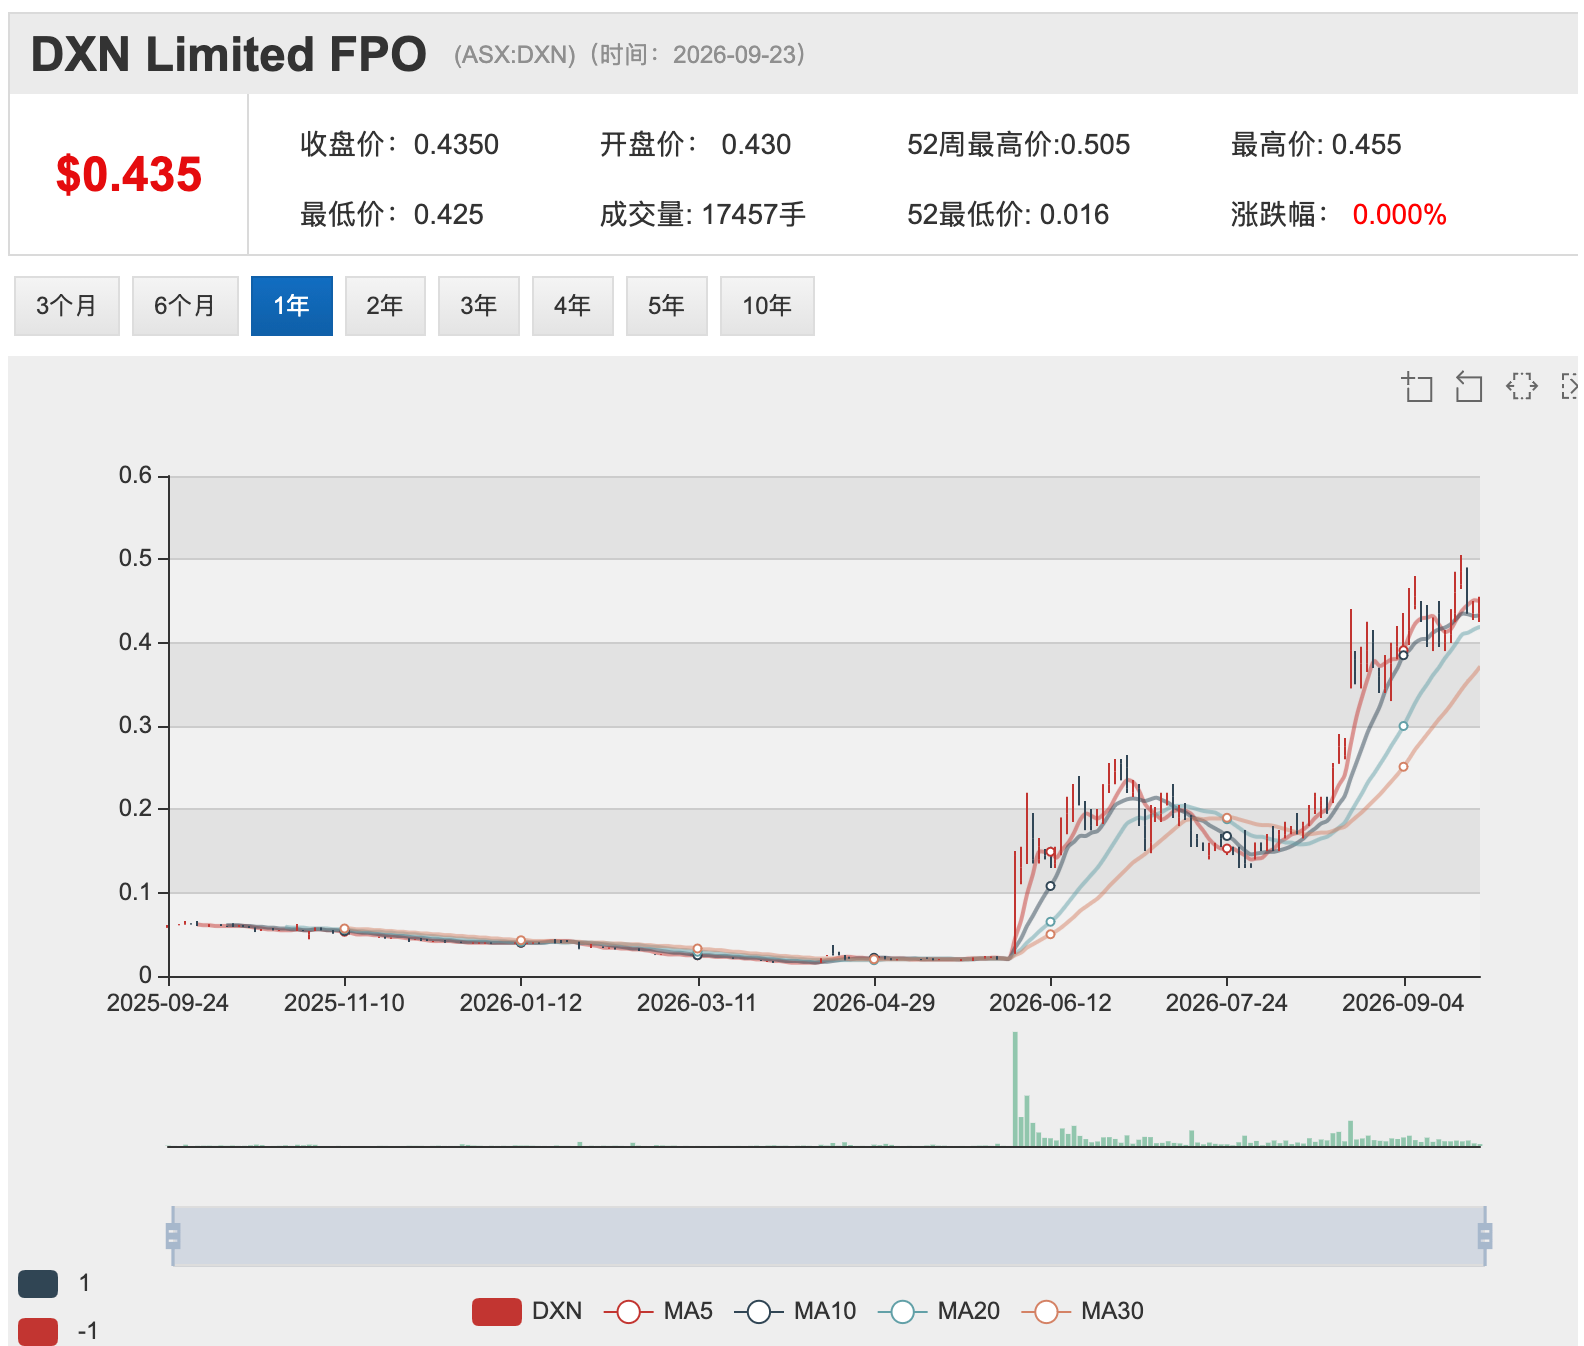This screenshot has height=1346, width=1584.
Task: Click the selected range bar of data zoom
Action: (829, 1237)
